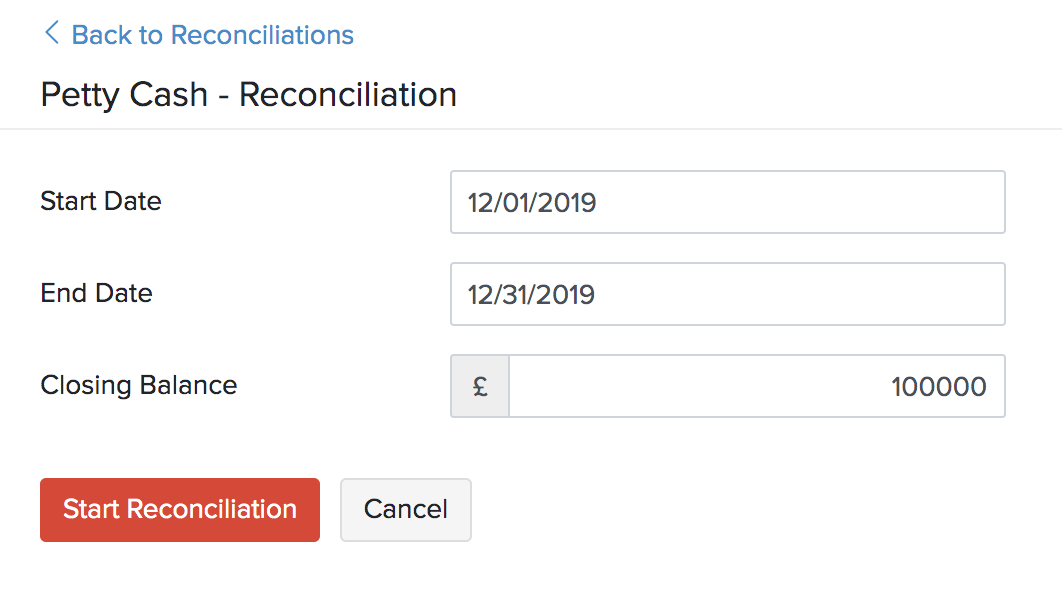
Task: Click the pound currency symbol box
Action: tap(480, 386)
